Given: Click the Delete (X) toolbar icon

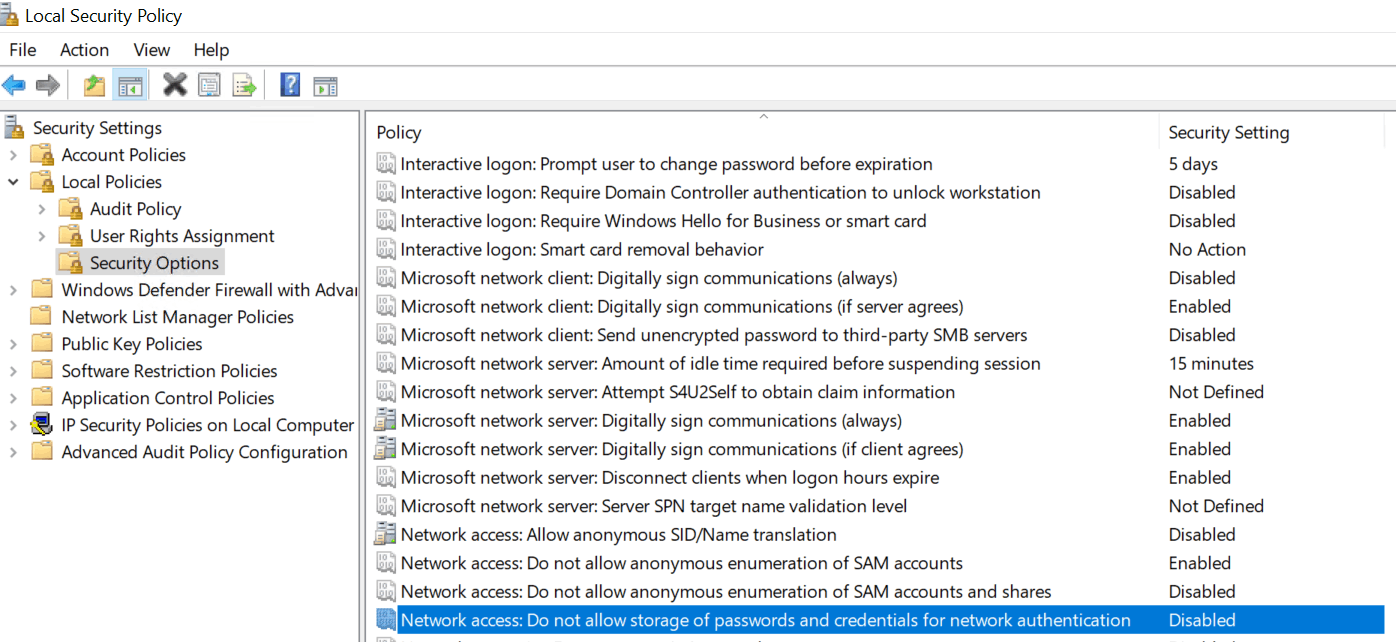Looking at the screenshot, I should click(x=174, y=84).
